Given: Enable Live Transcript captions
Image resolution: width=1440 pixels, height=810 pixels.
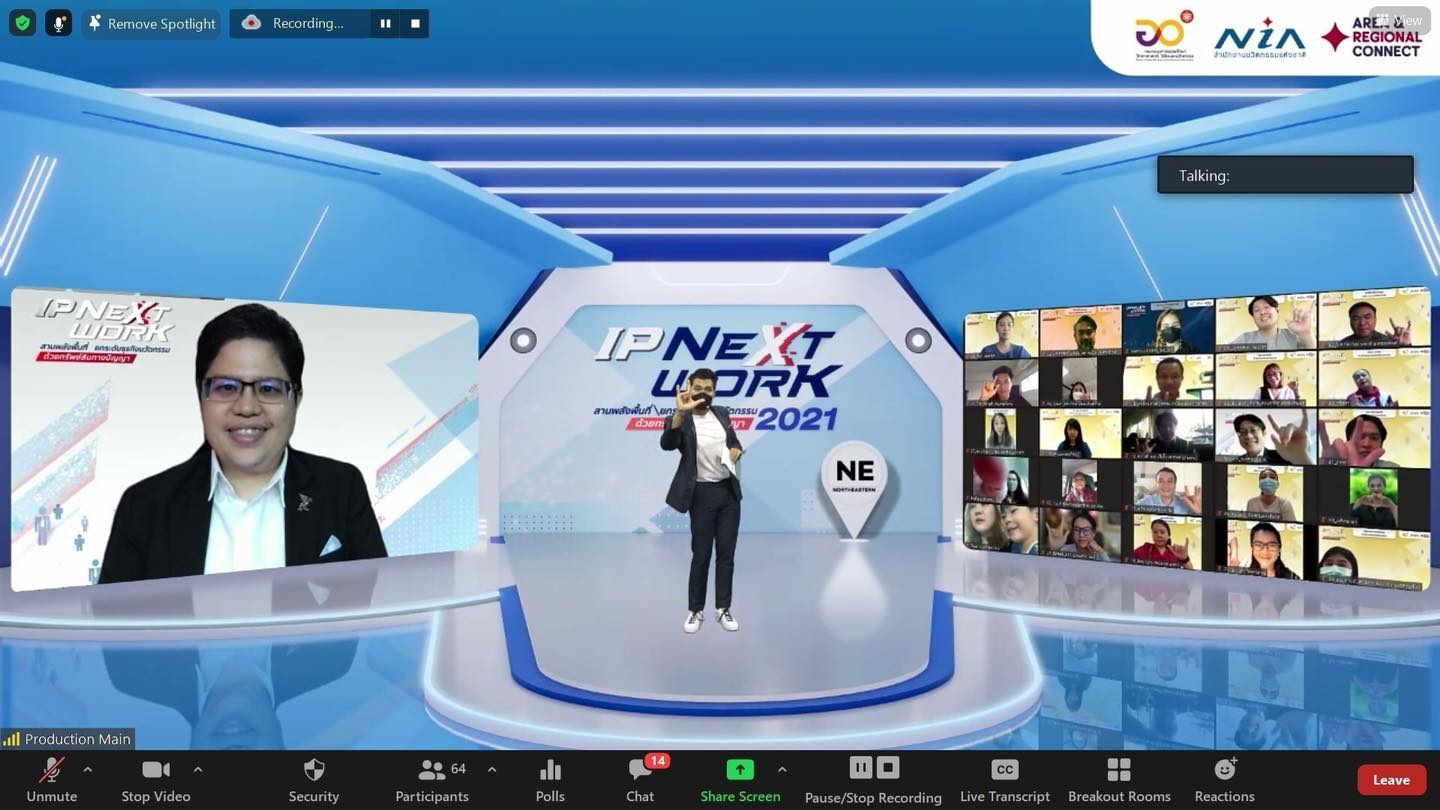Looking at the screenshot, I should 1005,780.
